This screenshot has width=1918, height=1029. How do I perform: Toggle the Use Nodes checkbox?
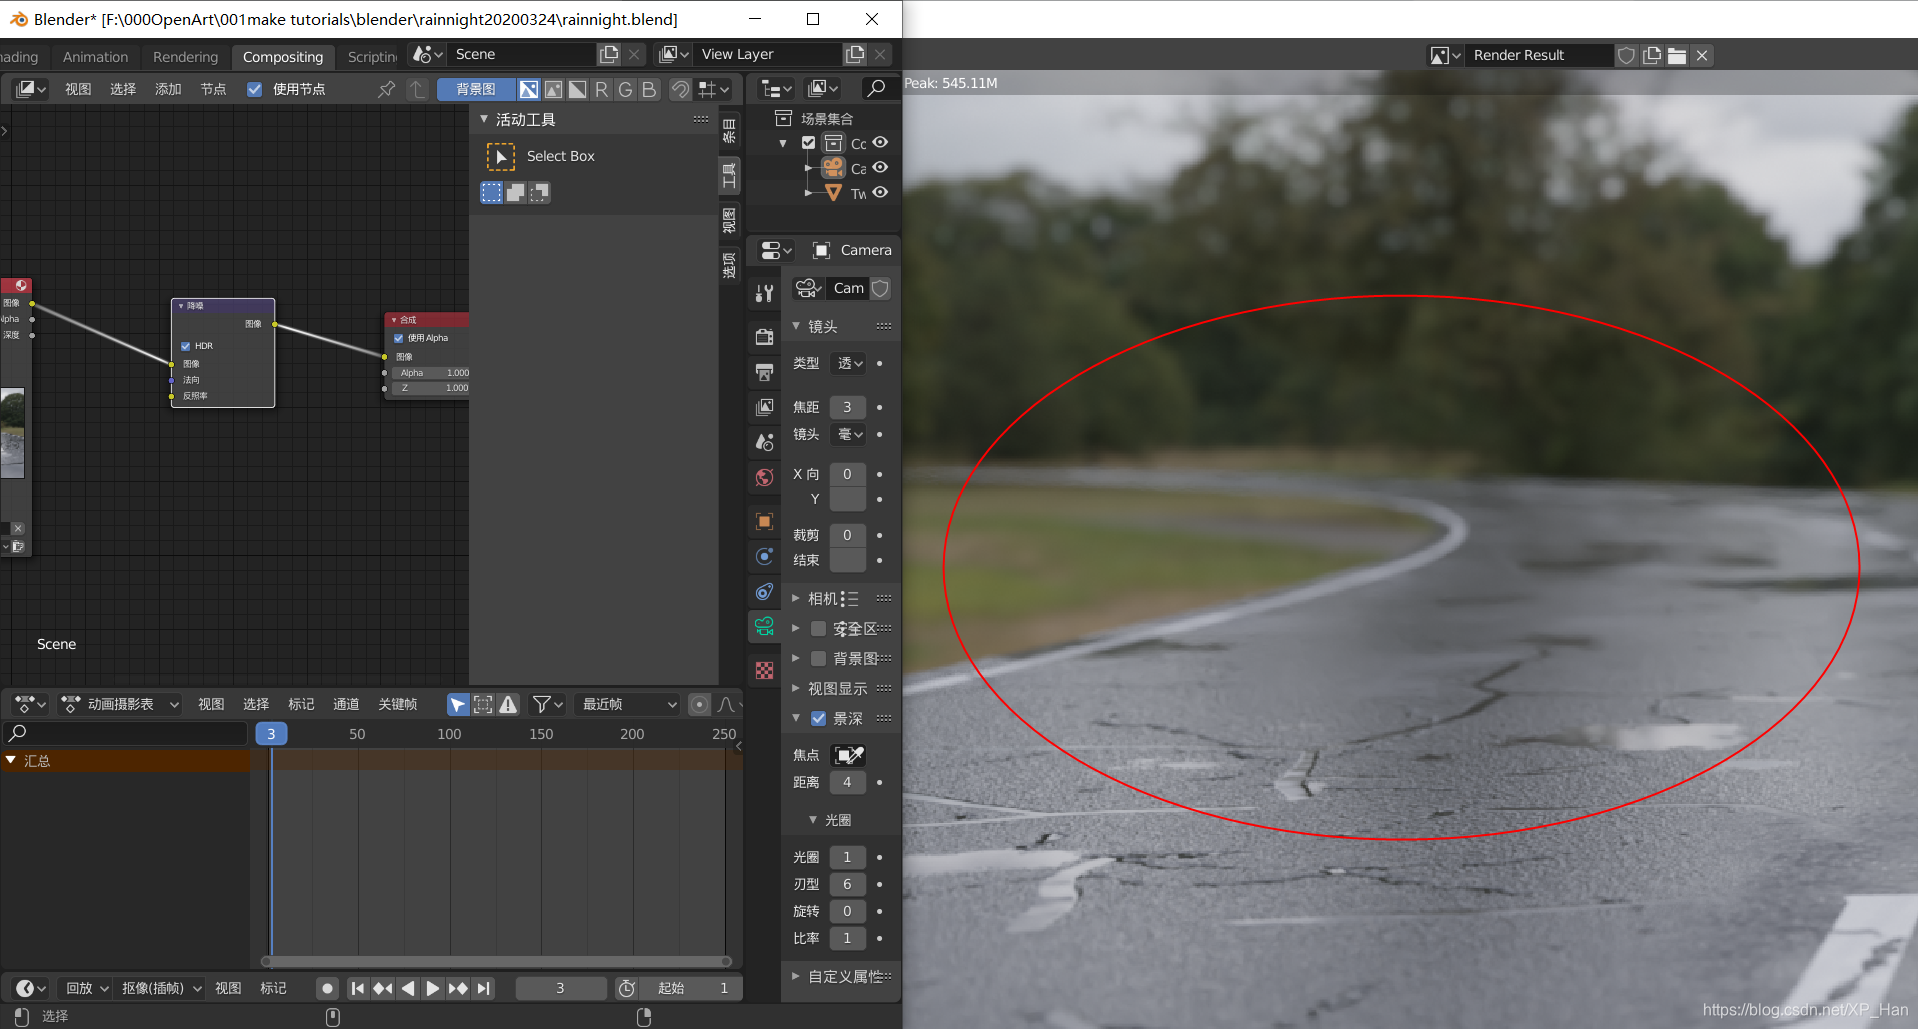[x=255, y=89]
